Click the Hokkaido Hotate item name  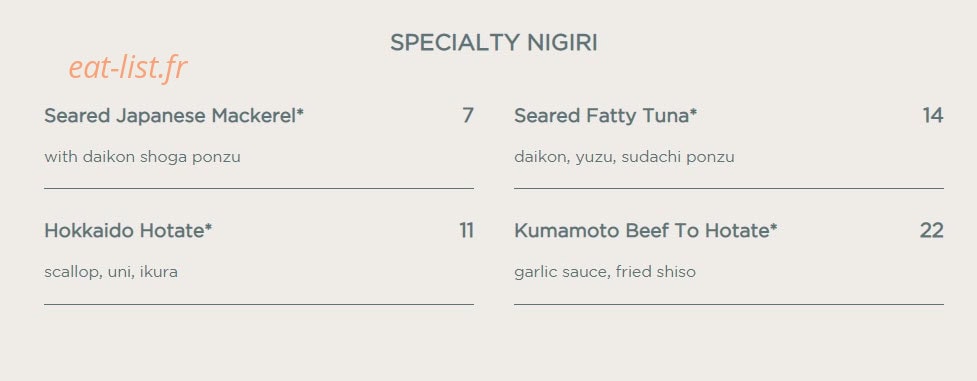pos(128,231)
